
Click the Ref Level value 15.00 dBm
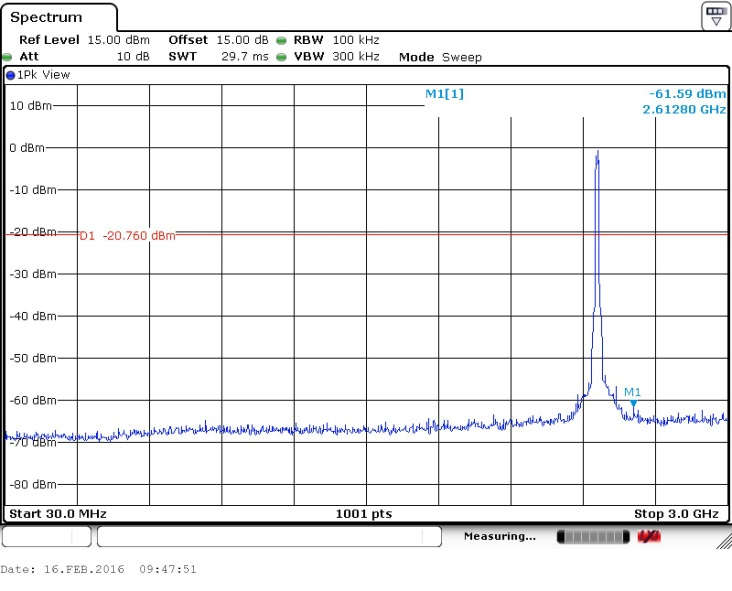pyautogui.click(x=119, y=40)
